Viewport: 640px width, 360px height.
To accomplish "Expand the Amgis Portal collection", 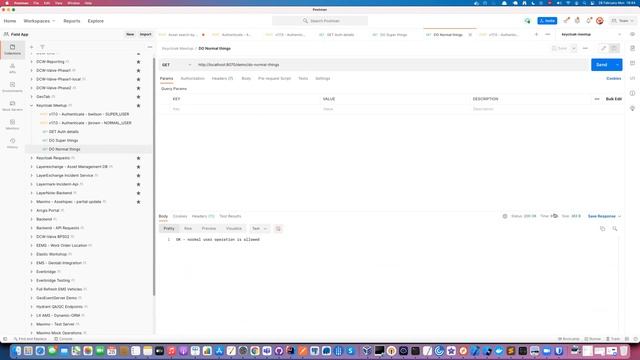I will (31, 211).
